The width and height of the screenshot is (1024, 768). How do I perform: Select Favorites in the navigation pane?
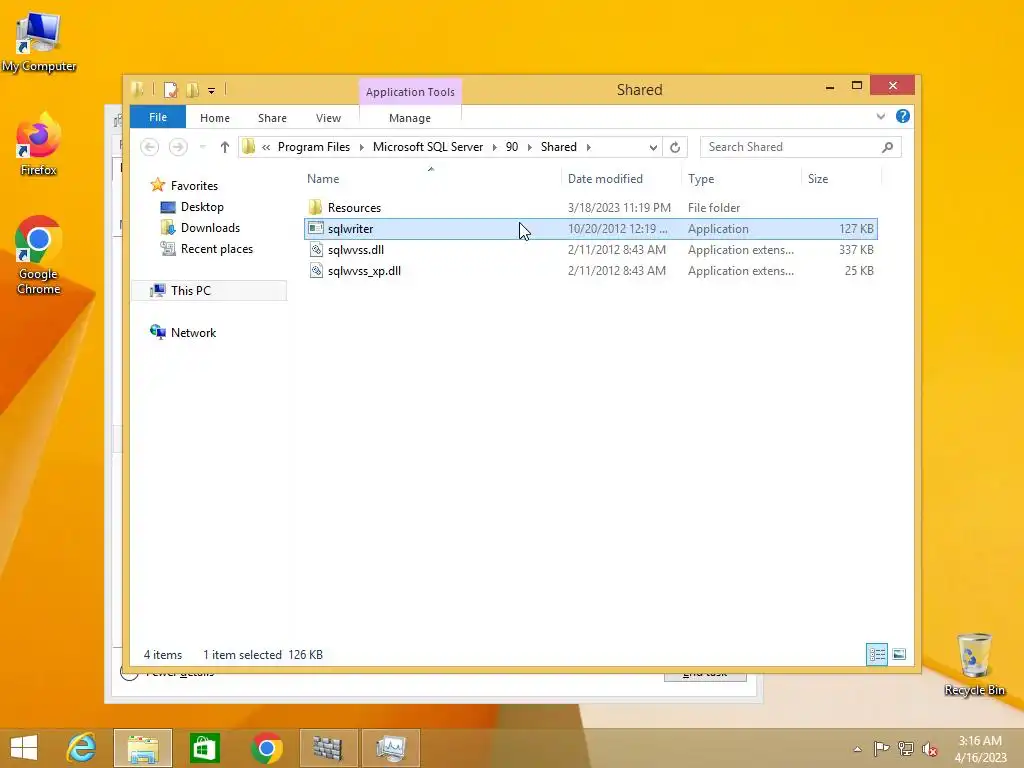[x=194, y=185]
